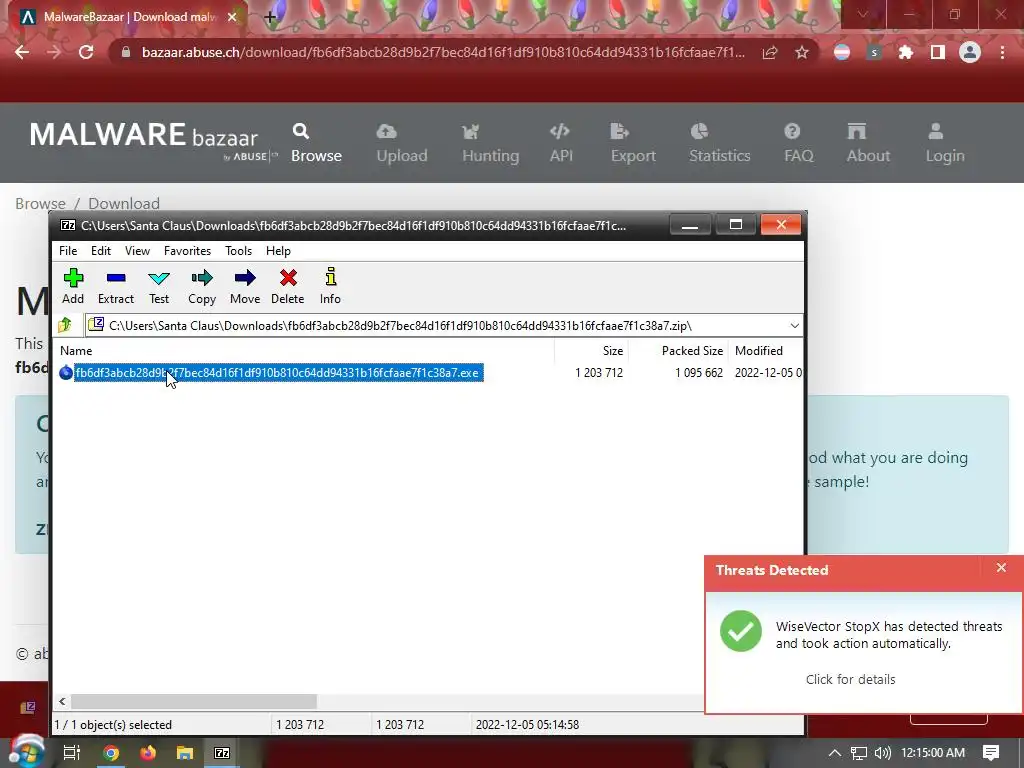Click the Chrome address bar URL
The height and width of the screenshot is (768, 1024).
(x=443, y=52)
